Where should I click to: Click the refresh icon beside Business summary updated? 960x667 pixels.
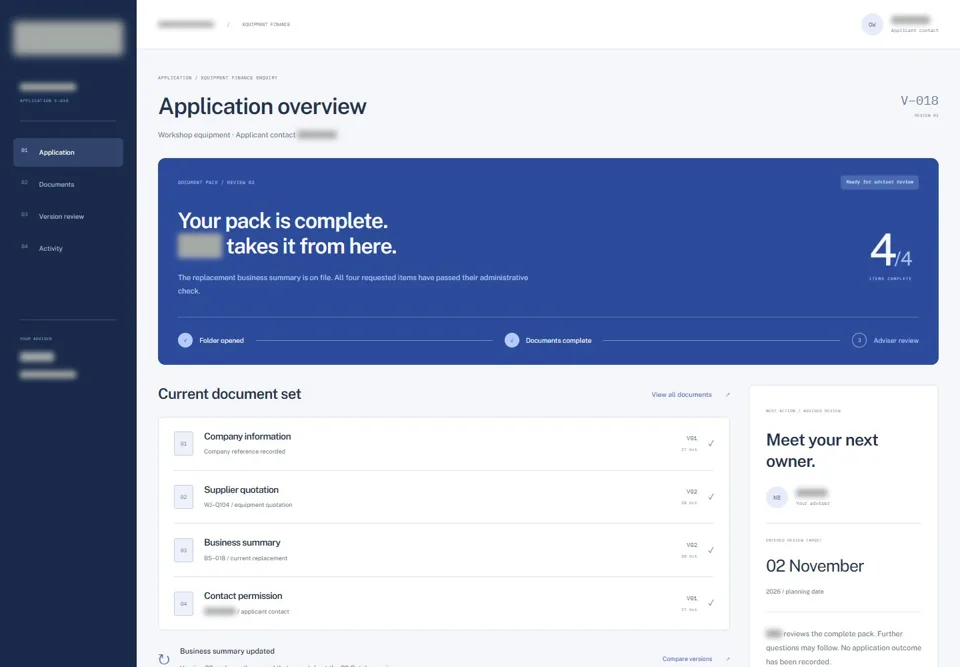[x=163, y=659]
